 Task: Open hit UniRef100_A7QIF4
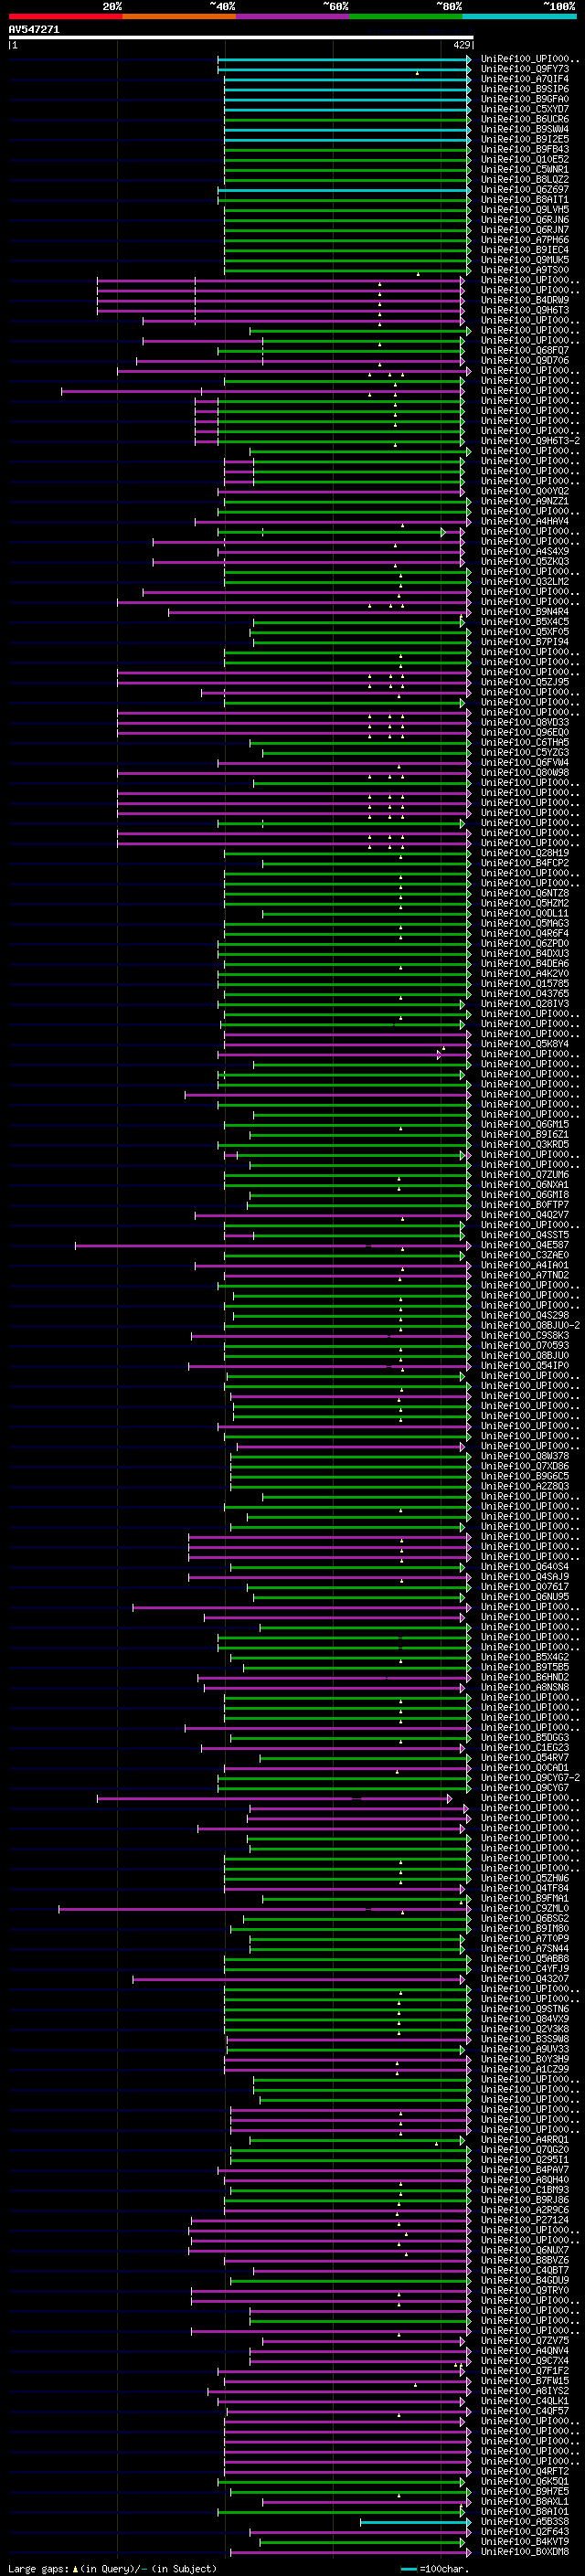click(524, 79)
